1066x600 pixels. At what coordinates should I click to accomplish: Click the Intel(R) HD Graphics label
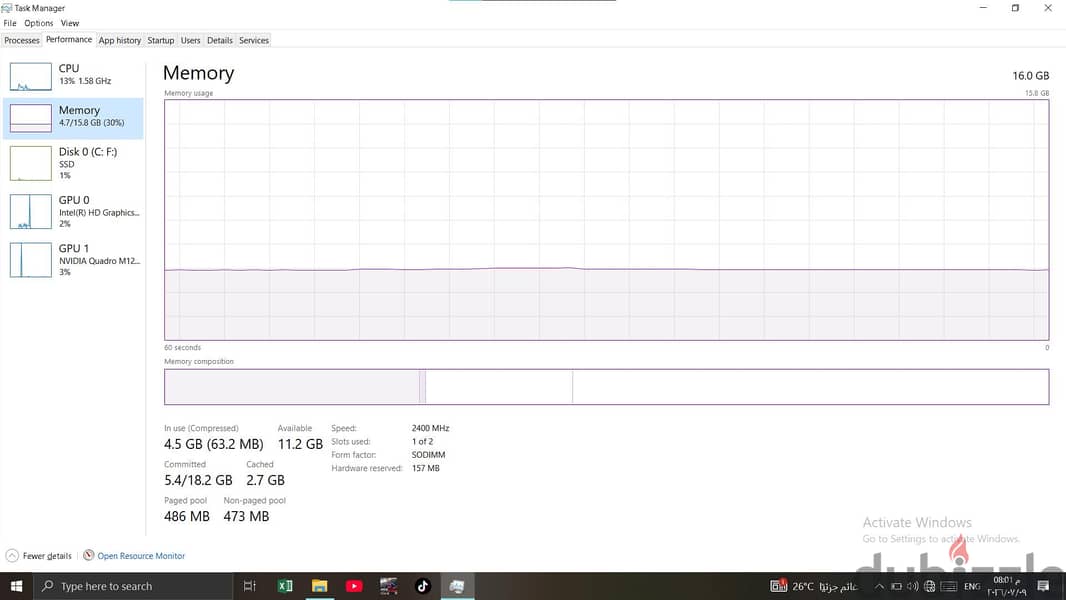click(99, 213)
